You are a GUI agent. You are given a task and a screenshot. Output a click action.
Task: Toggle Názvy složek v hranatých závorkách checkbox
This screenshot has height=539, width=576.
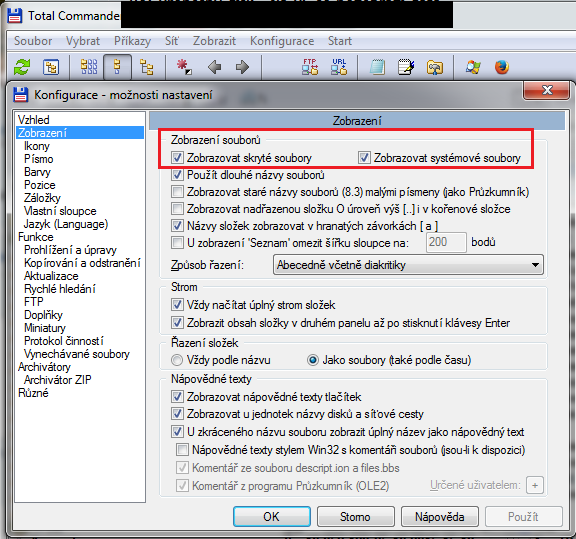[x=177, y=226]
